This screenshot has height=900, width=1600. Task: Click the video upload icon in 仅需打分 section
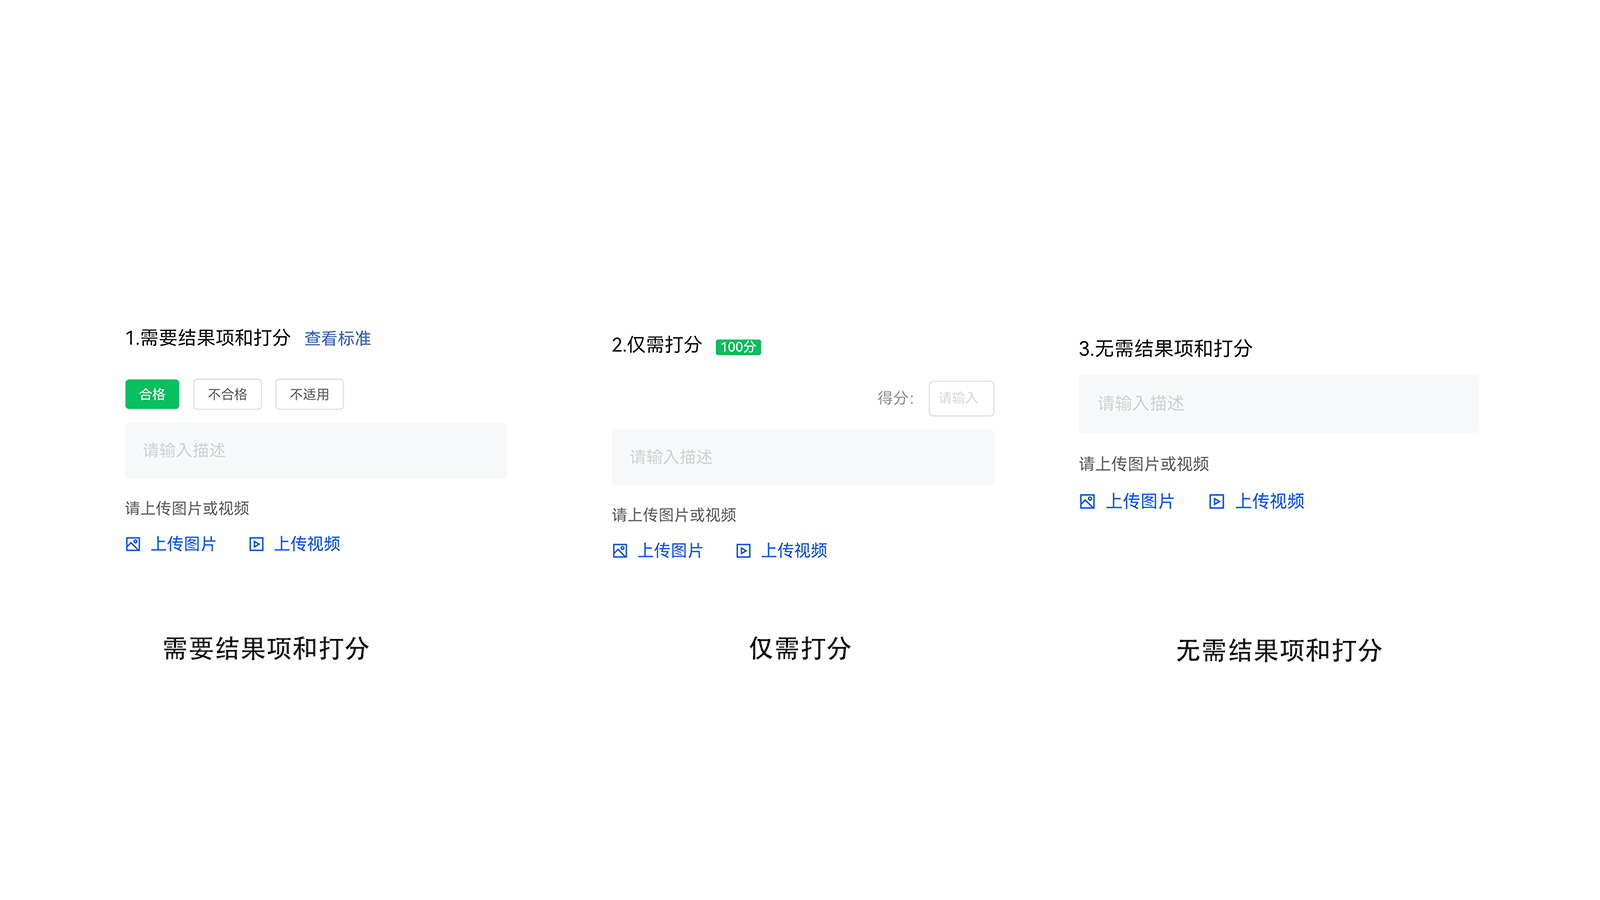click(743, 550)
